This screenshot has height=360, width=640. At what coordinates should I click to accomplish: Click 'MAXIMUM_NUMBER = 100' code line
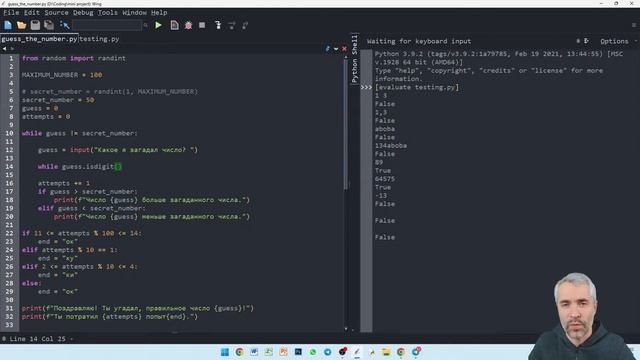[x=62, y=75]
